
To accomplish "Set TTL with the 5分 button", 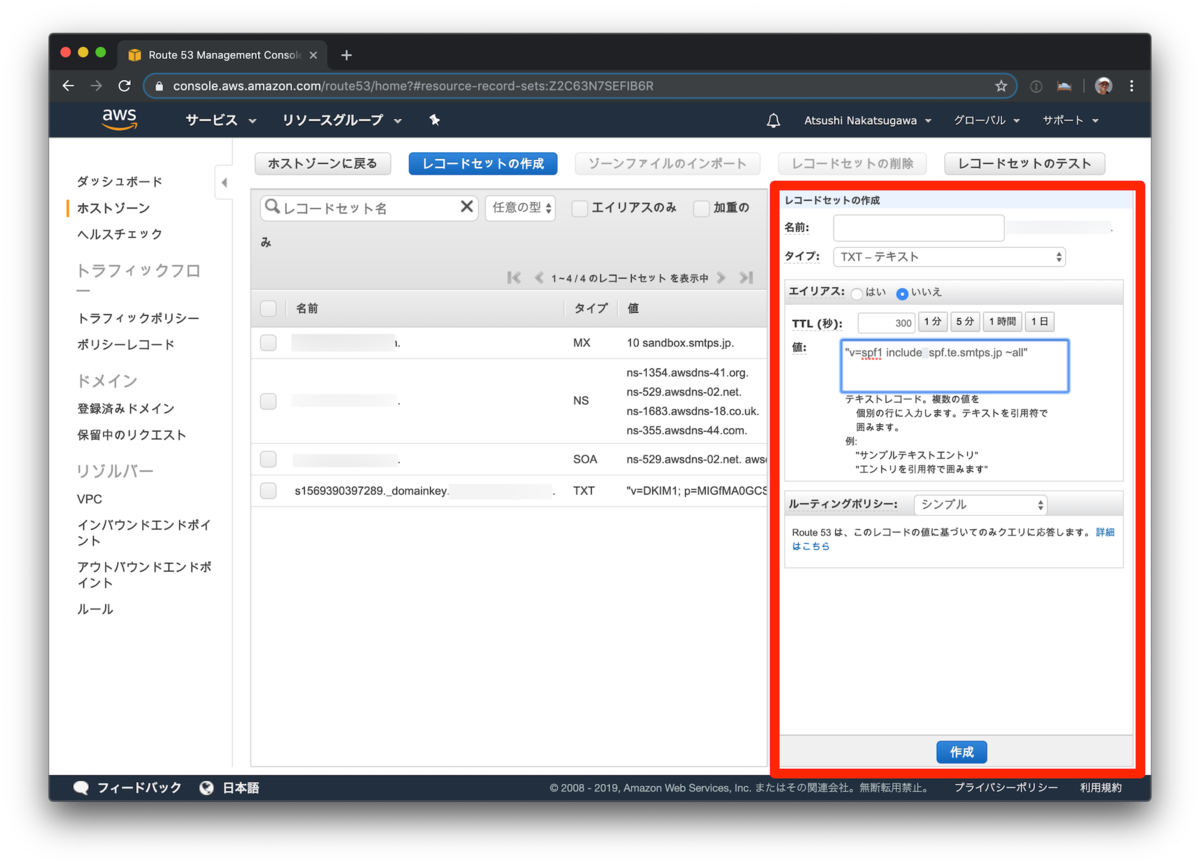I will [x=964, y=322].
